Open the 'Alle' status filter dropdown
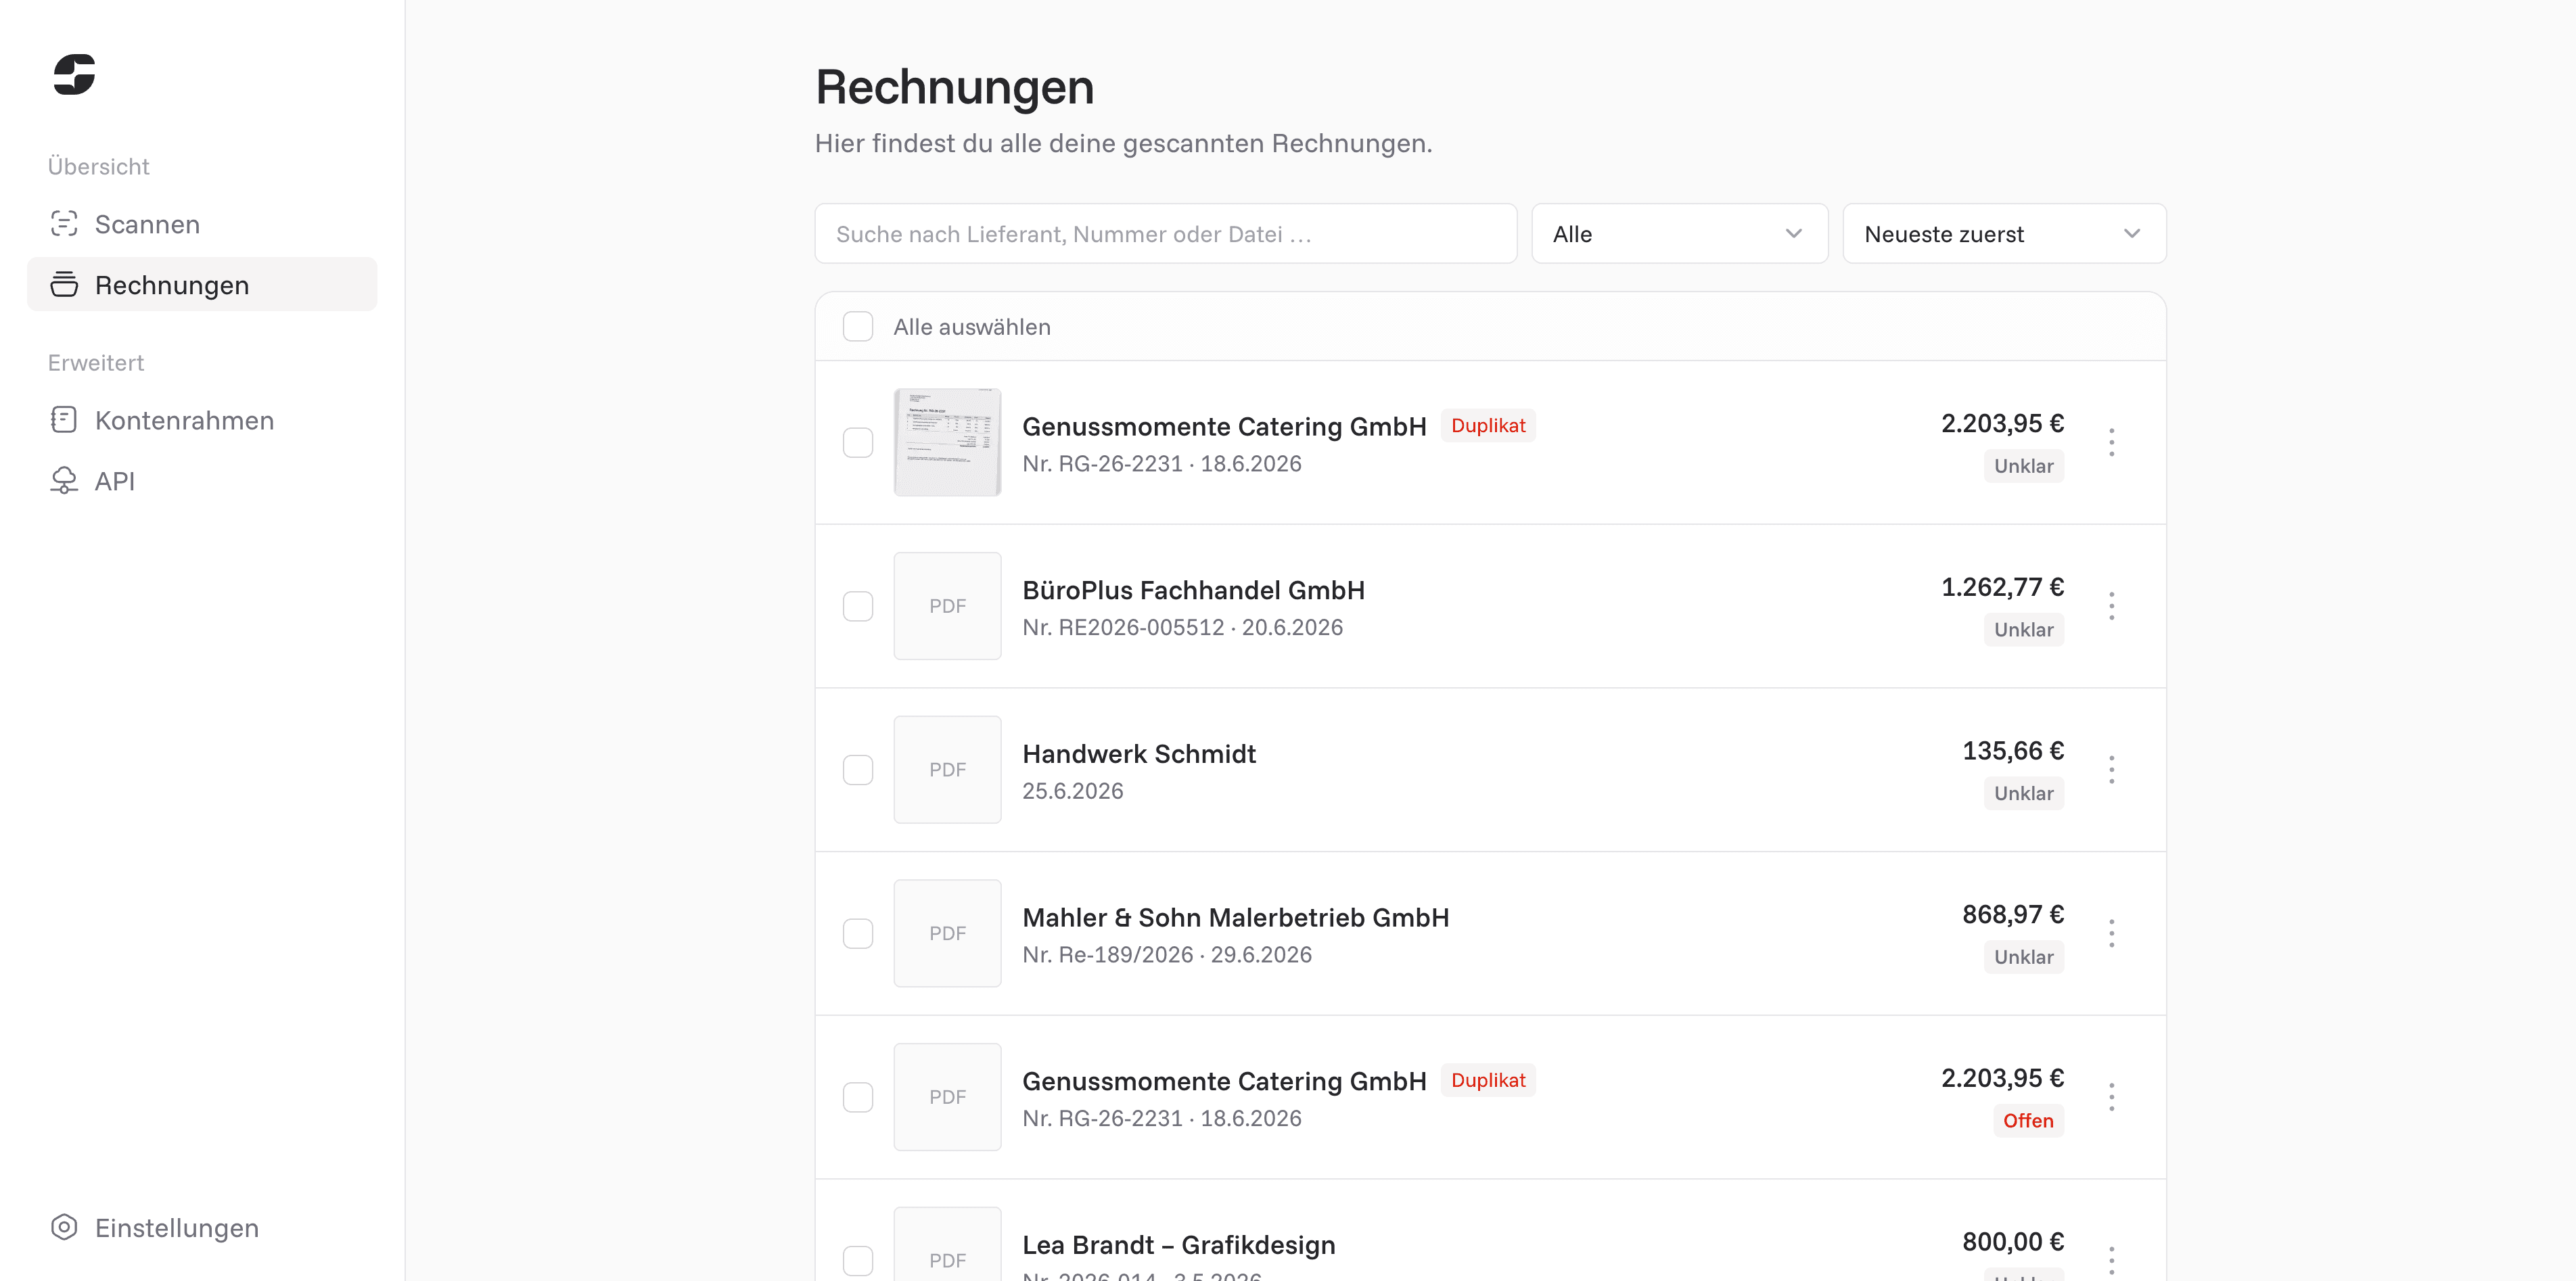Image resolution: width=2576 pixels, height=1281 pixels. click(1679, 234)
